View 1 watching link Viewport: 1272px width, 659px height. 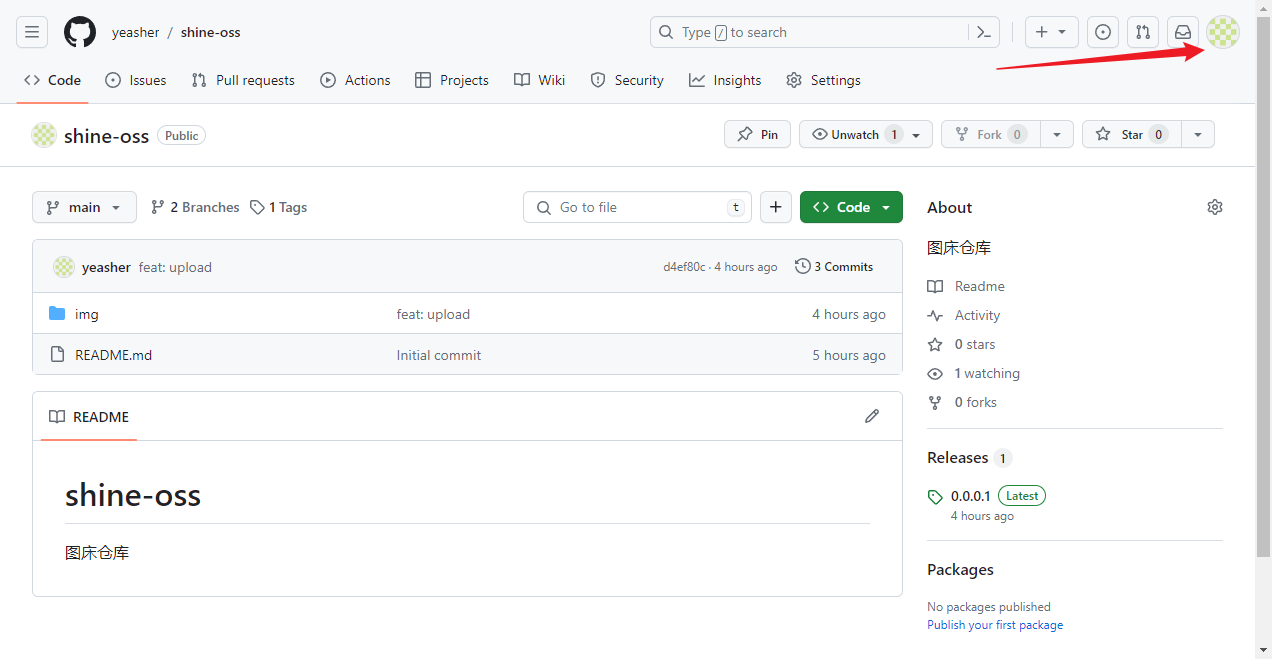point(974,373)
